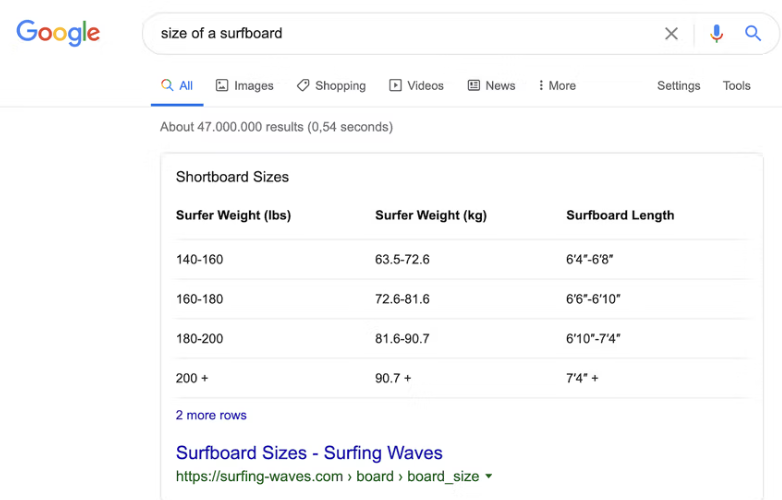Expand the table with '2 more rows'
This screenshot has width=782, height=500.
coord(211,415)
